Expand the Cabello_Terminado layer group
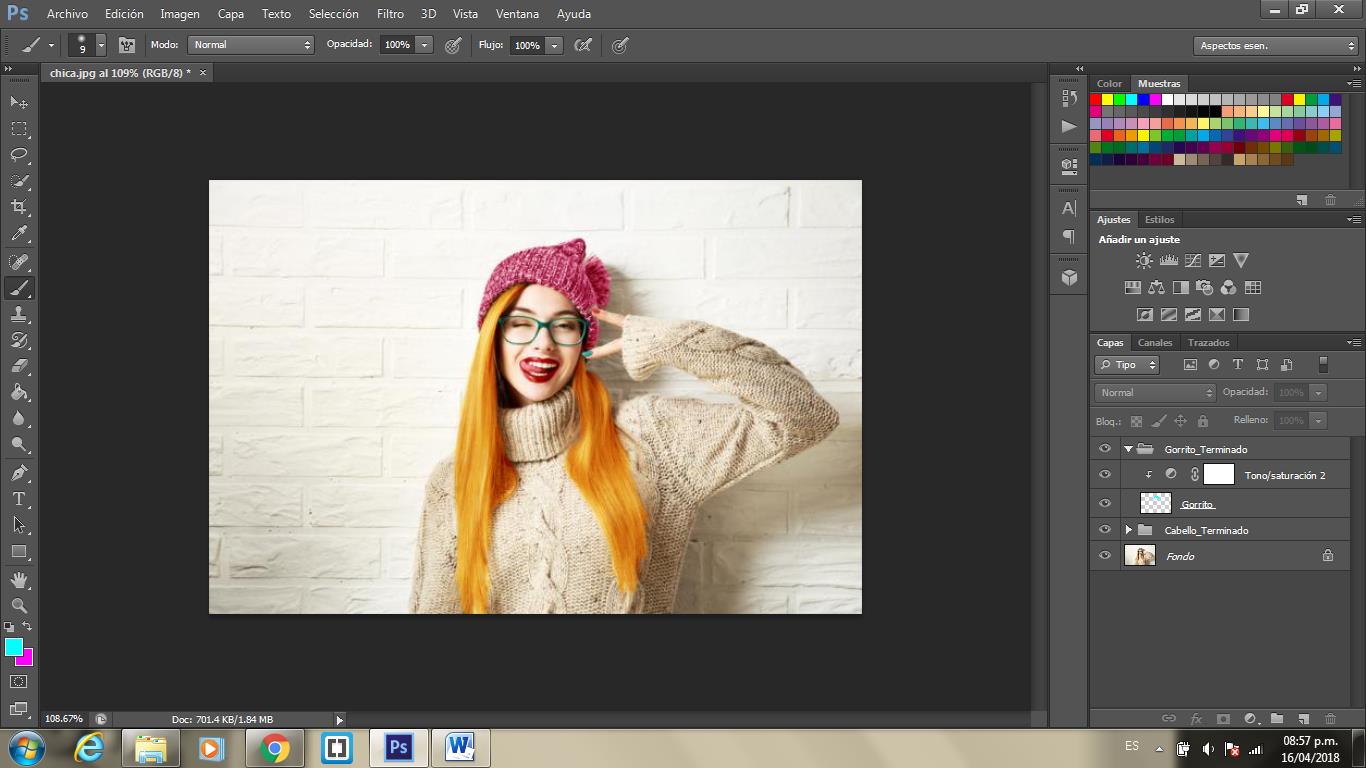Screen dimensions: 1366x768 tap(1129, 530)
